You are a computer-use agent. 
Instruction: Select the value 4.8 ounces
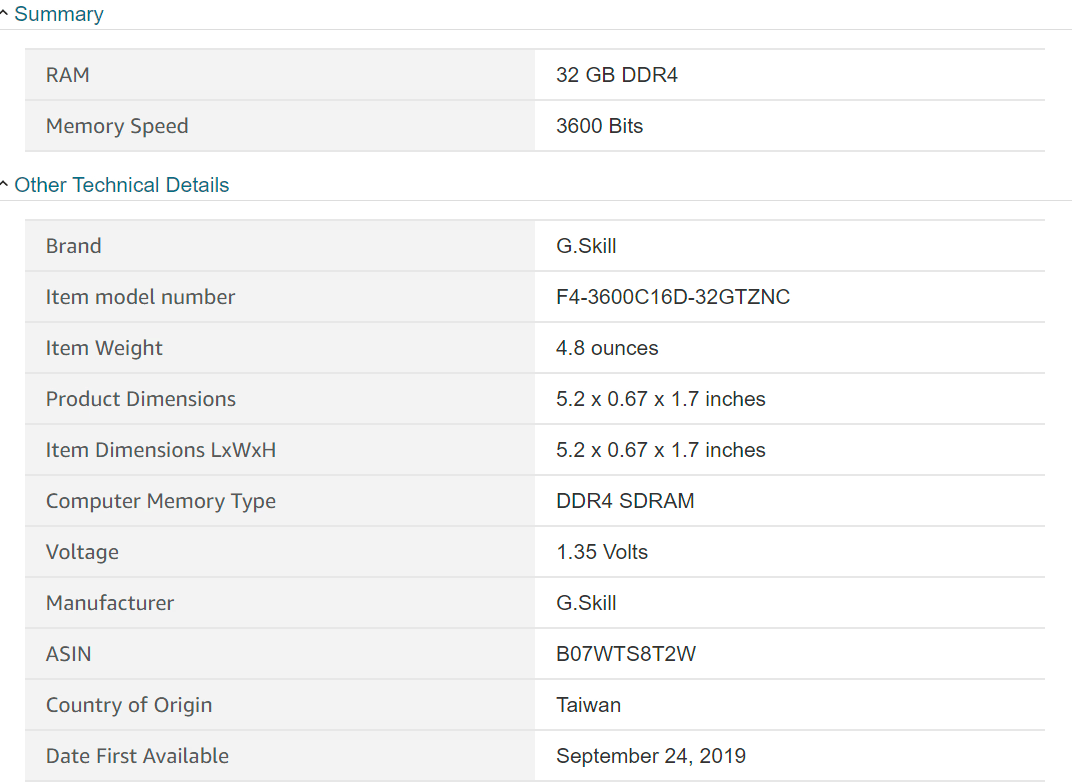[x=607, y=348]
